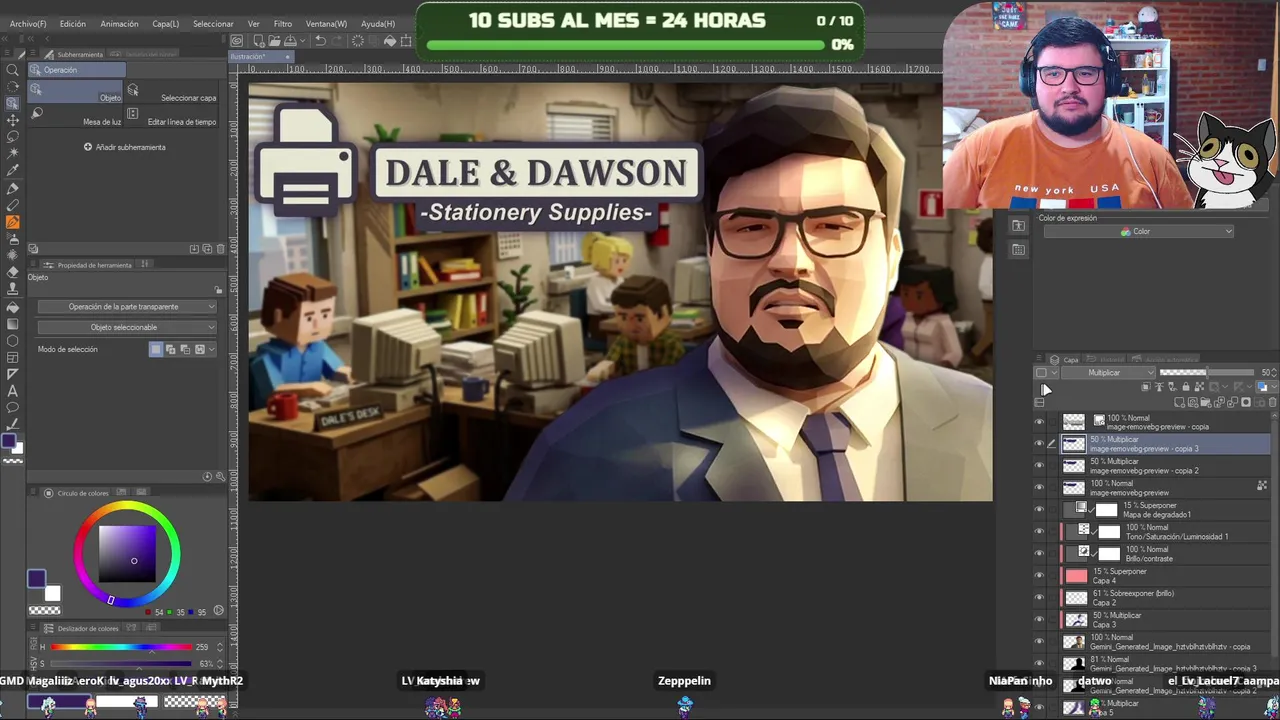Select the Pen tool
1280x720 pixels.
coord(13,188)
